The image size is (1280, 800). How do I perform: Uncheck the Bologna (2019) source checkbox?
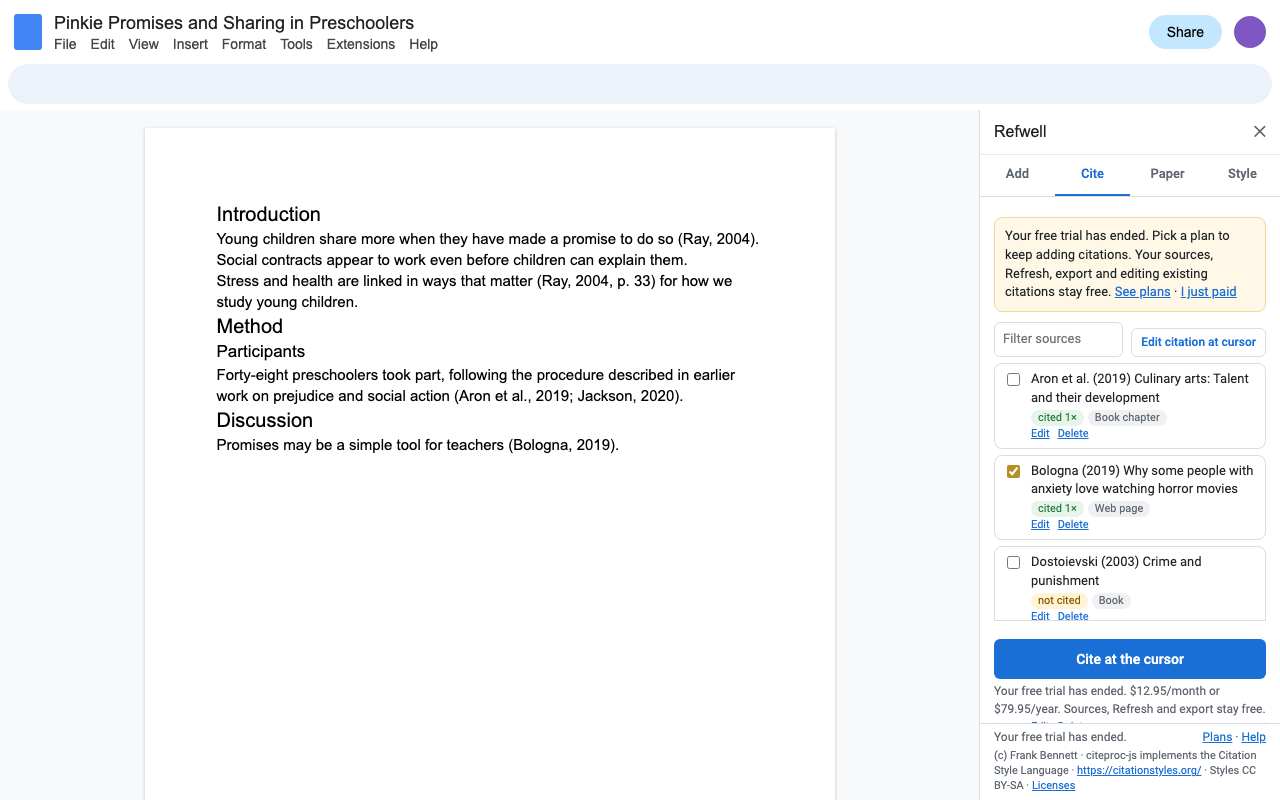click(1013, 472)
